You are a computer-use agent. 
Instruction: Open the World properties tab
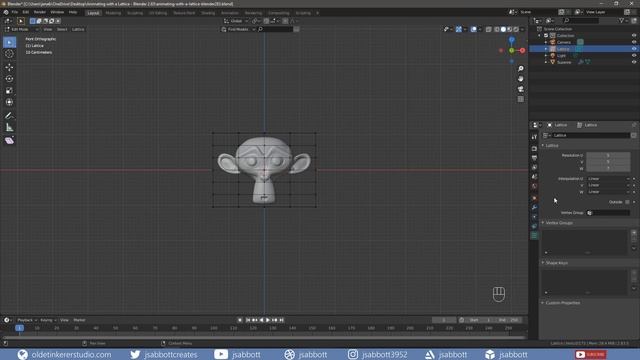coord(534,186)
